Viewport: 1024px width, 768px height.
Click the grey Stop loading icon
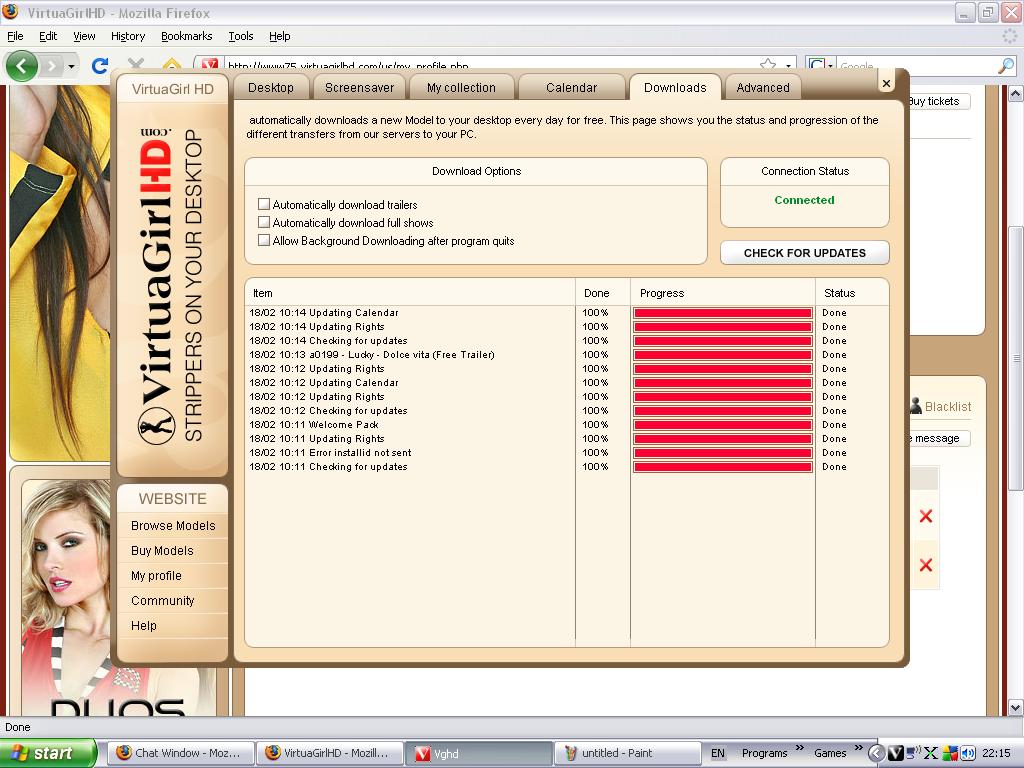tap(136, 63)
